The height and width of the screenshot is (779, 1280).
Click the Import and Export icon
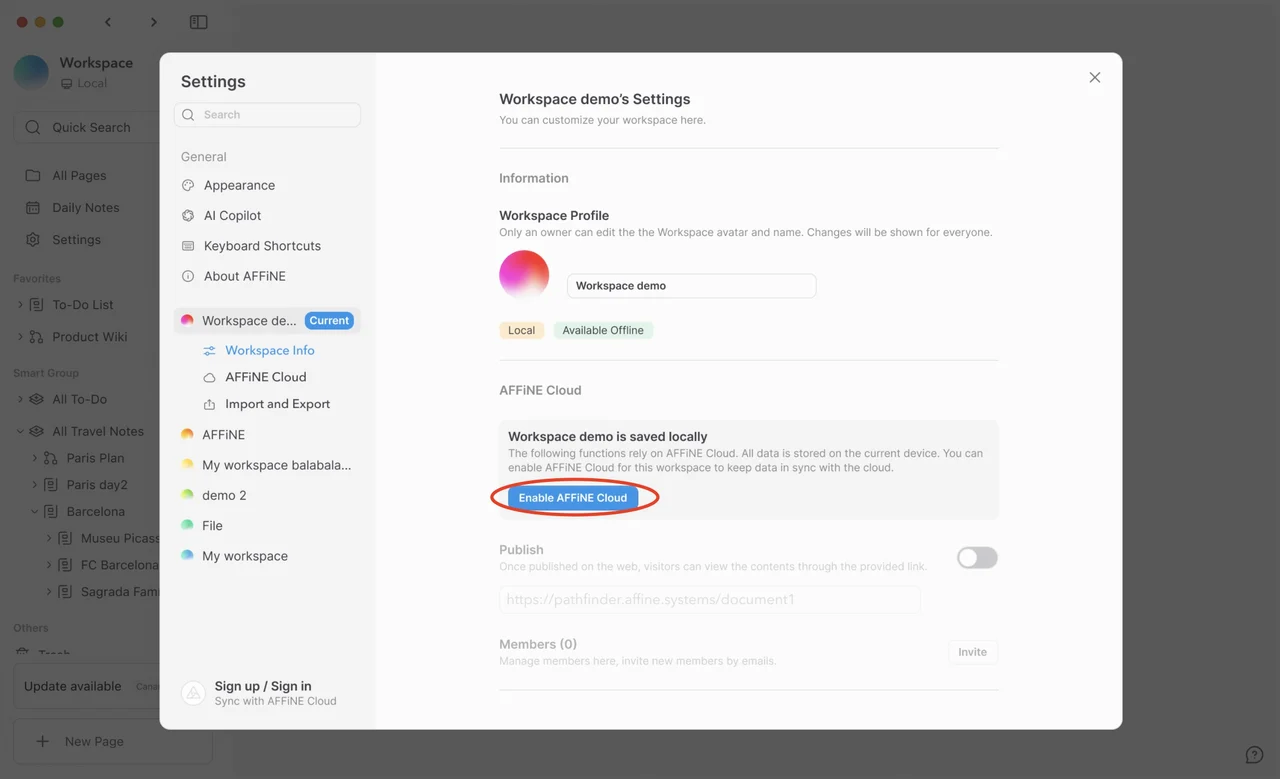209,405
